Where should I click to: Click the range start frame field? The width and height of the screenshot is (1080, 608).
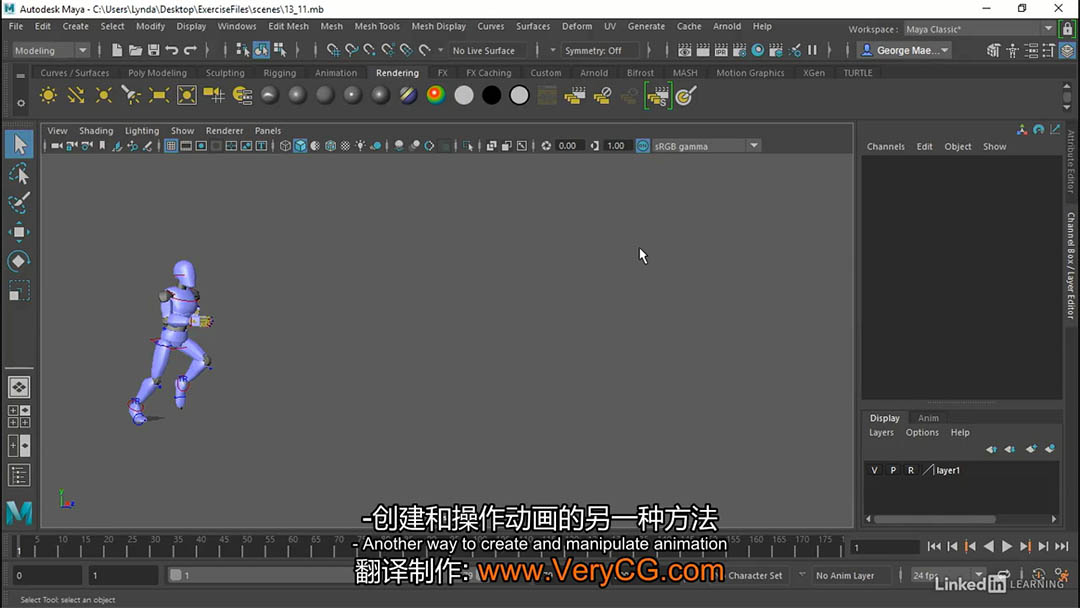pos(122,575)
